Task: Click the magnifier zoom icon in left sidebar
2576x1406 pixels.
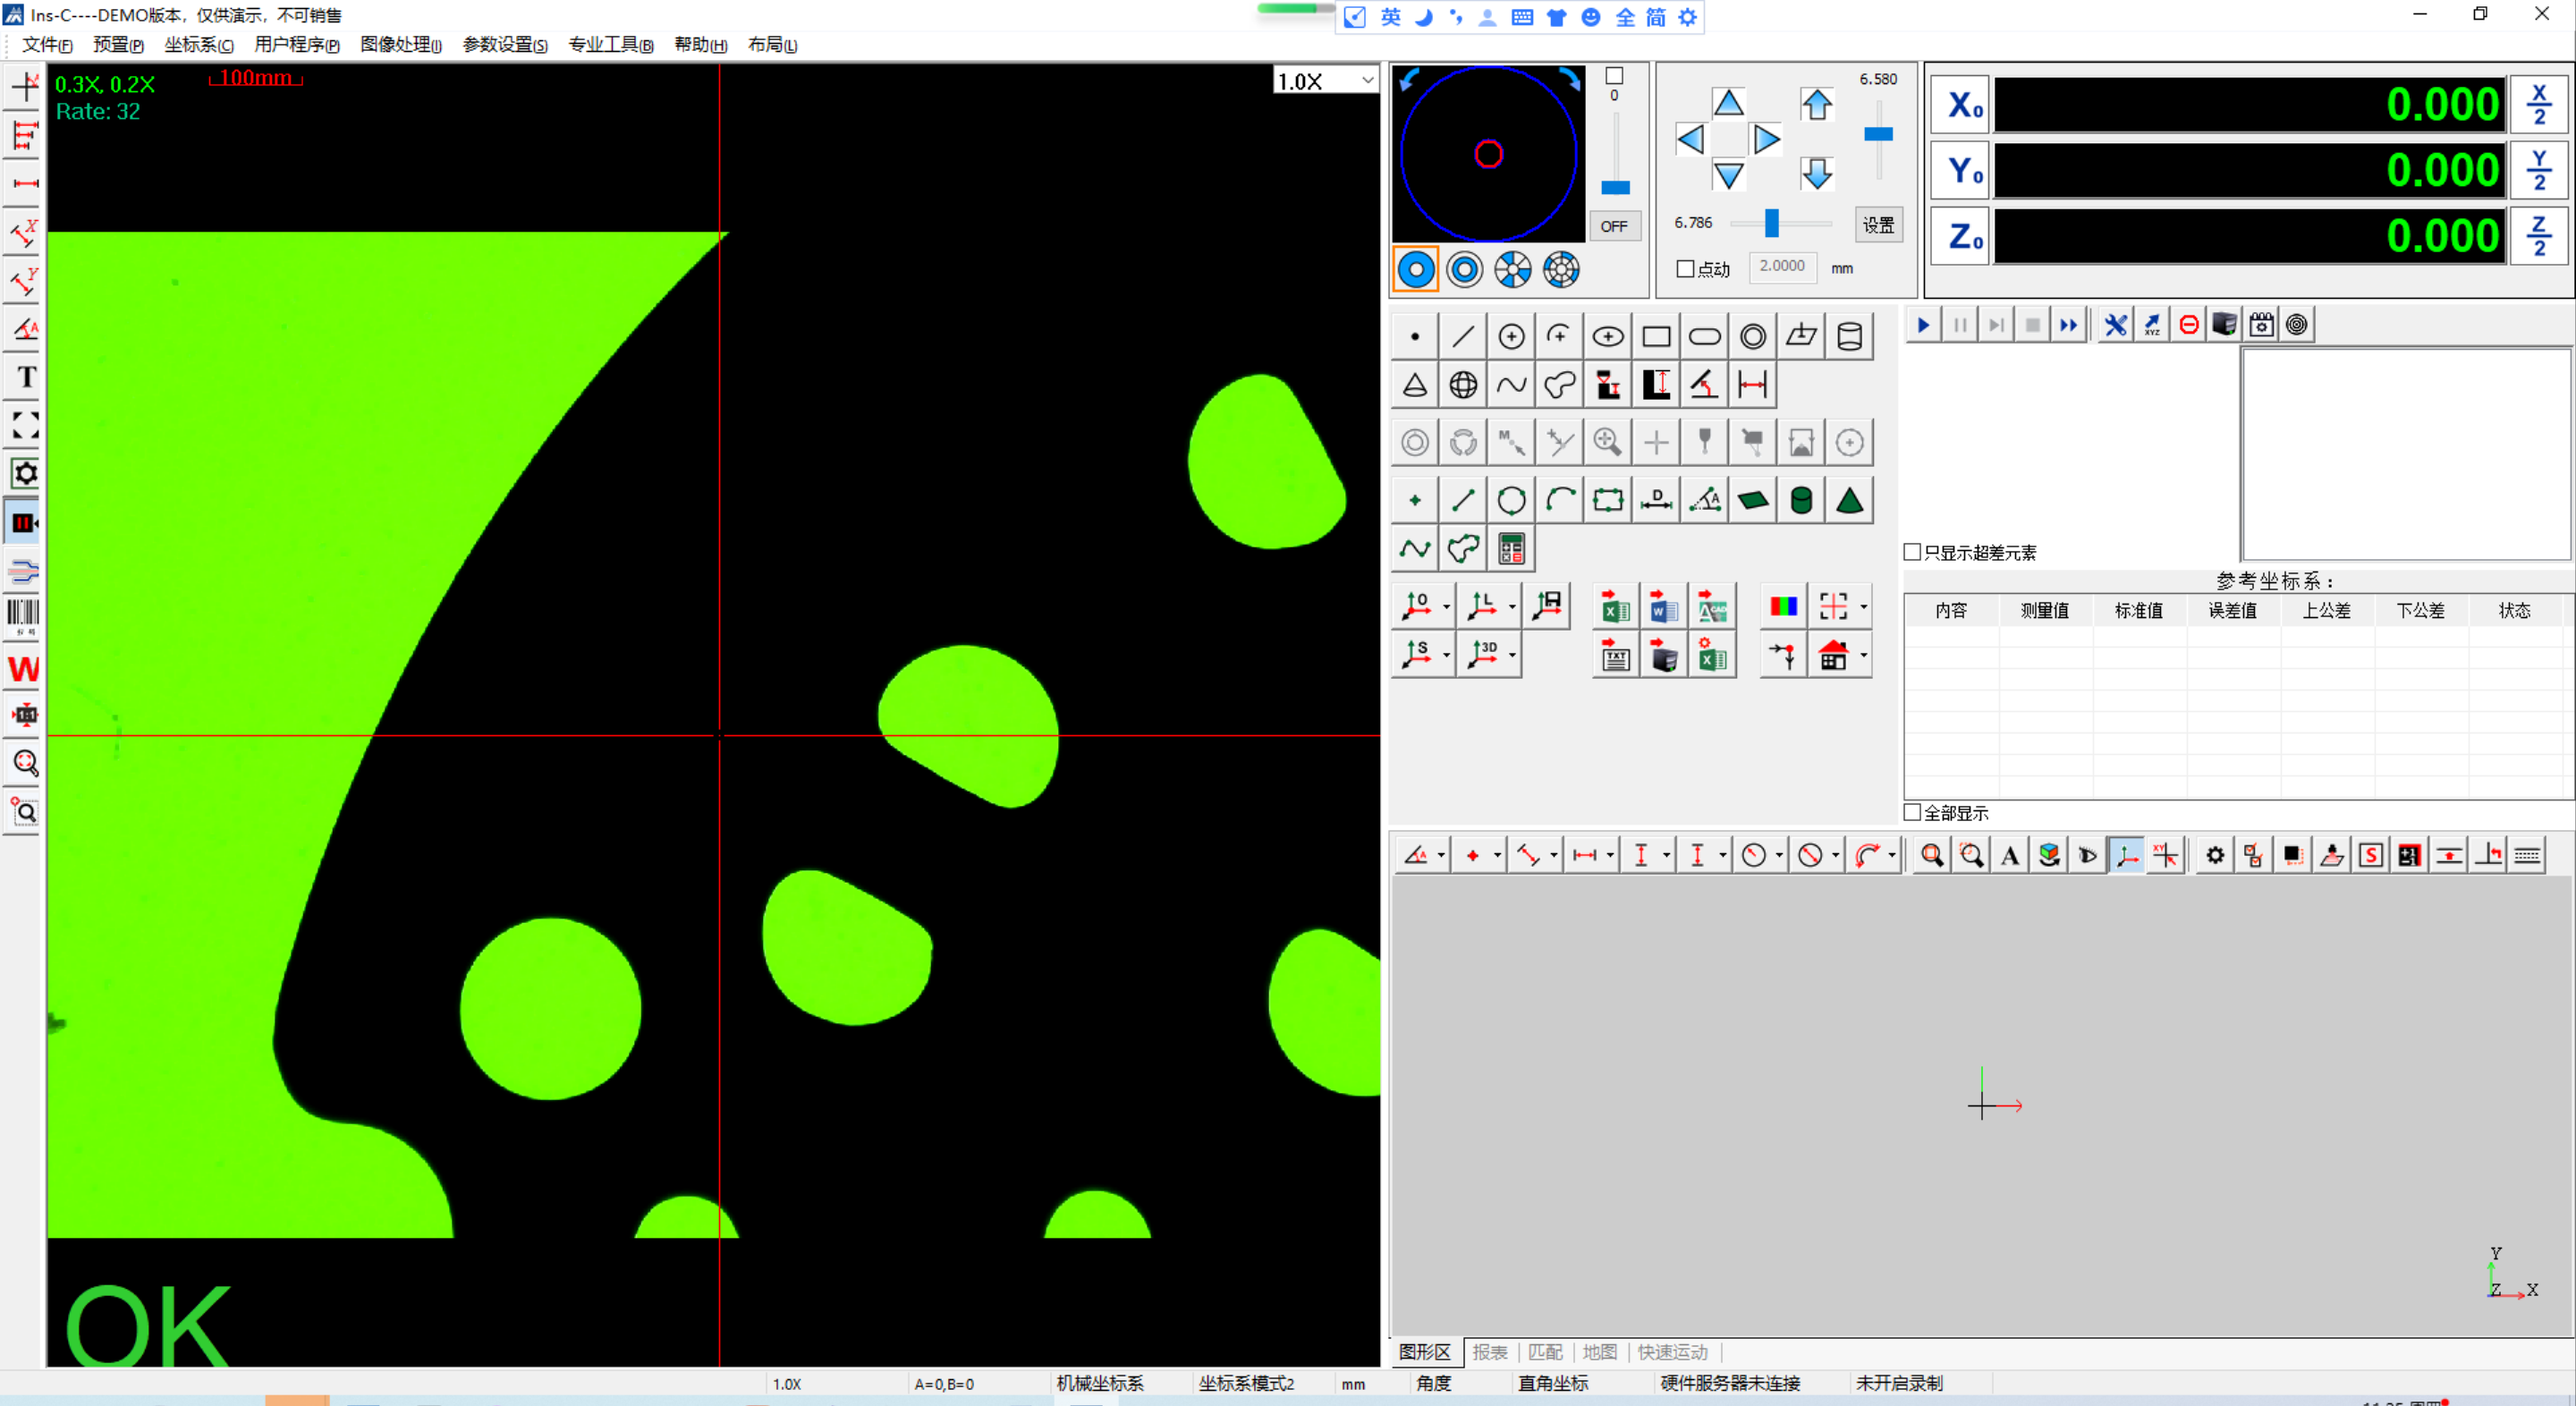Action: pos(25,763)
